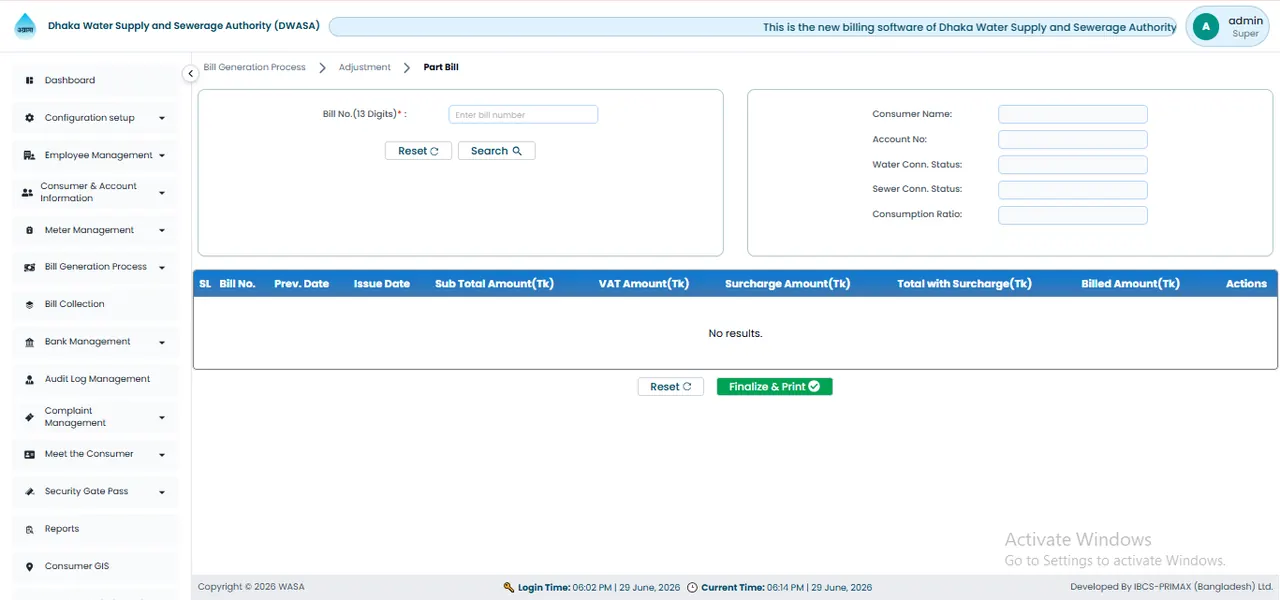The height and width of the screenshot is (600, 1280).
Task: Click the Bank Management icon
Action: point(29,342)
